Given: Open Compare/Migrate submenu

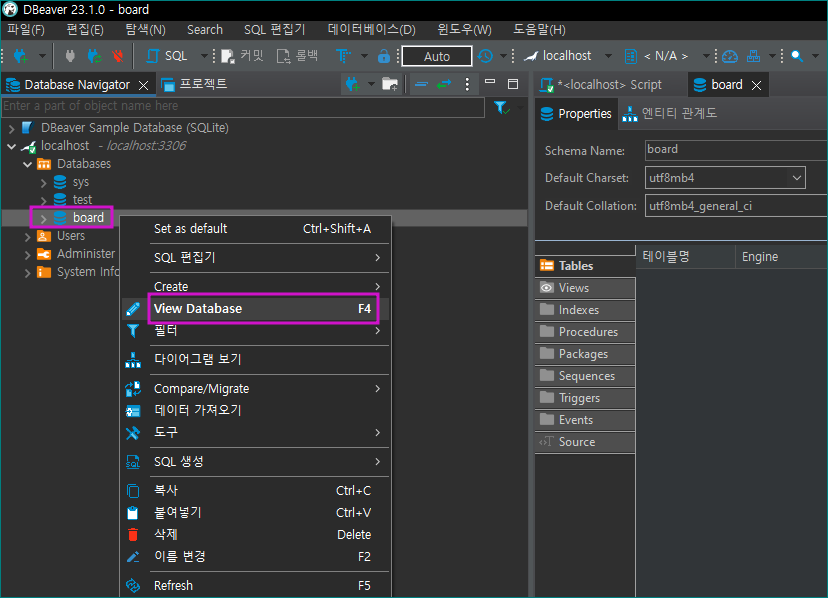Looking at the screenshot, I should 256,389.
